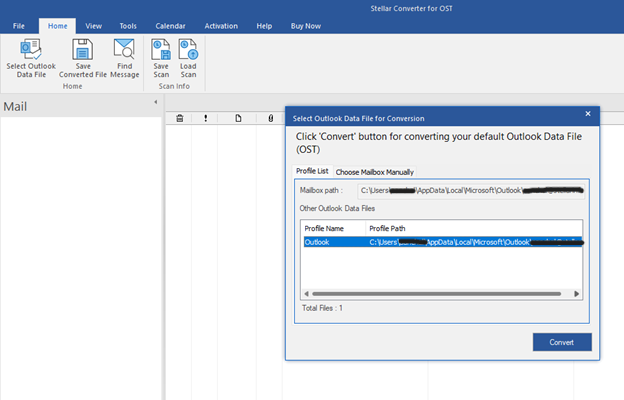Collapse the Mail pane with arrow
Screen dimensions: 624x400
[155, 102]
